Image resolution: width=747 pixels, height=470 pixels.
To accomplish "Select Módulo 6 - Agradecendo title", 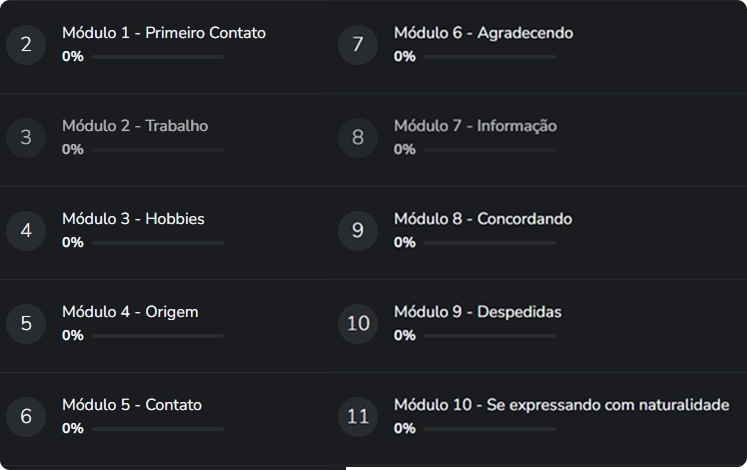I will tap(483, 33).
